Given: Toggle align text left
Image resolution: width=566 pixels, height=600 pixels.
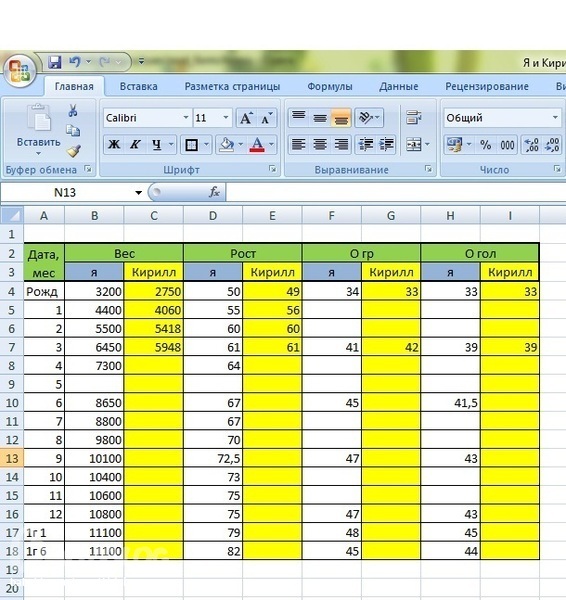Looking at the screenshot, I should point(298,145).
